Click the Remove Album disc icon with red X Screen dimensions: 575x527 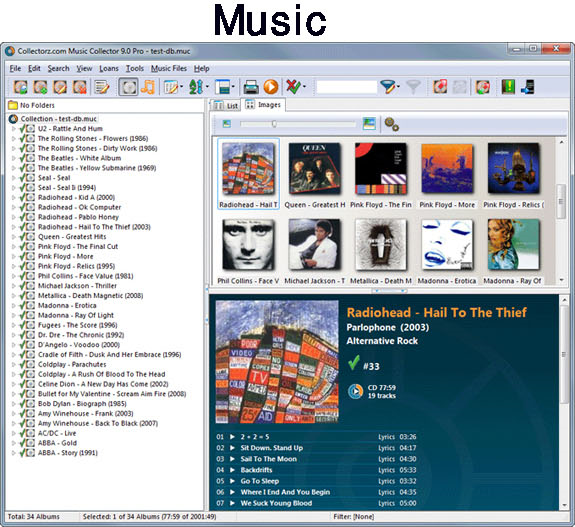point(80,87)
